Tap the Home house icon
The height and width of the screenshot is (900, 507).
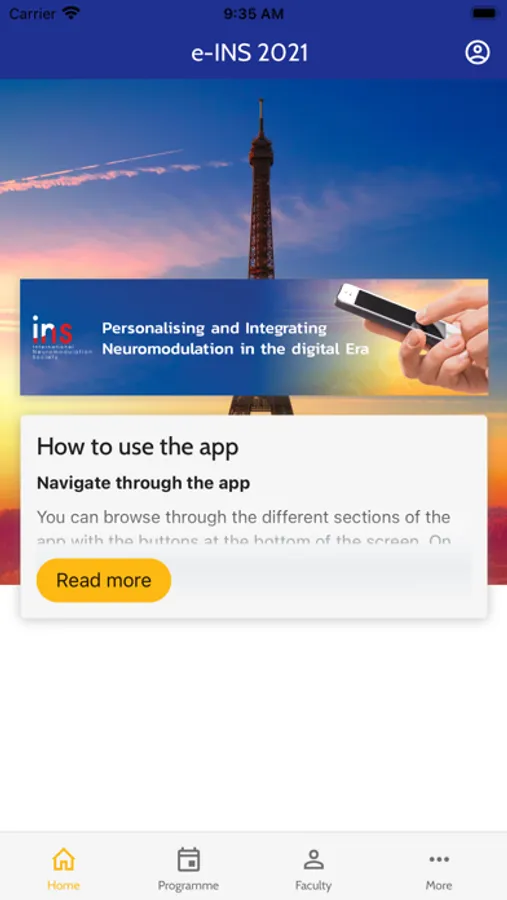[x=63, y=859]
